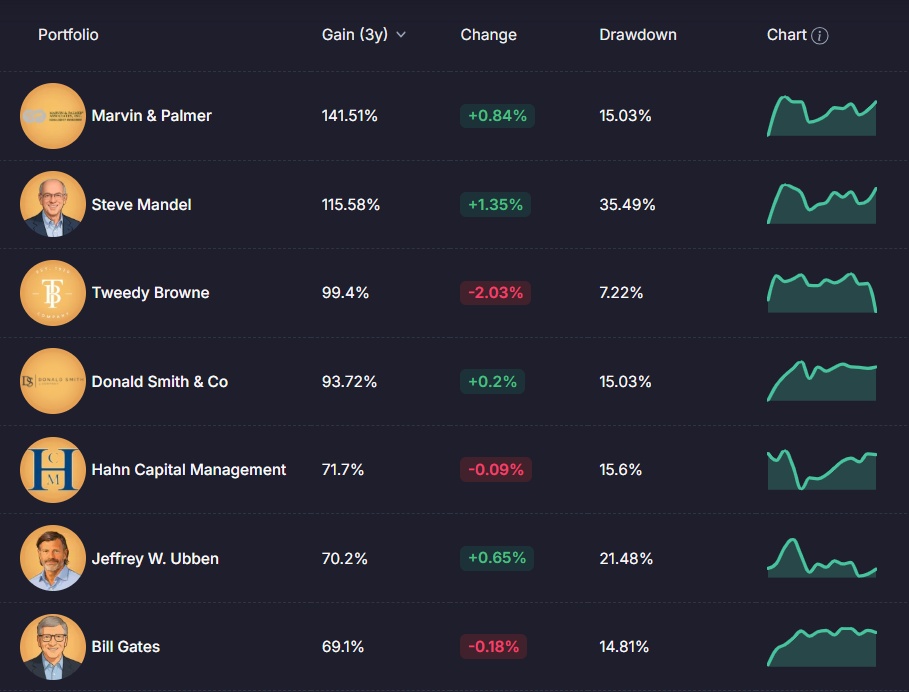Click the Gain (3y) column header text

[355, 35]
